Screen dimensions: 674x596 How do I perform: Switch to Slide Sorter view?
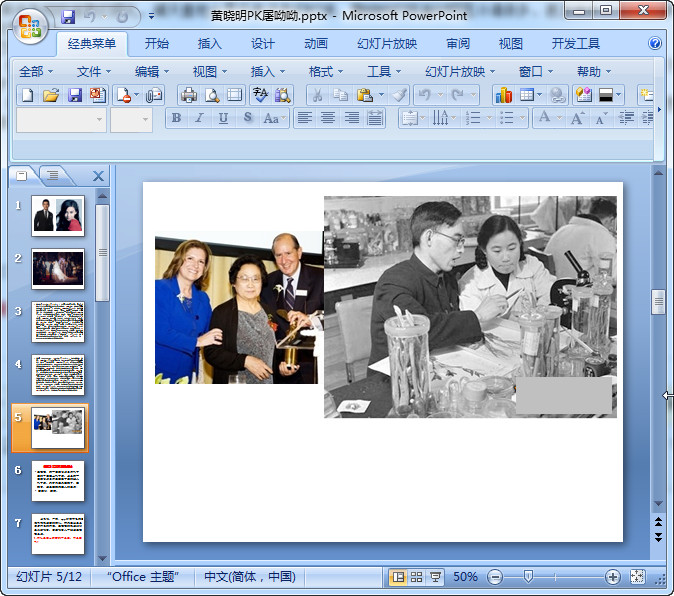tap(416, 577)
